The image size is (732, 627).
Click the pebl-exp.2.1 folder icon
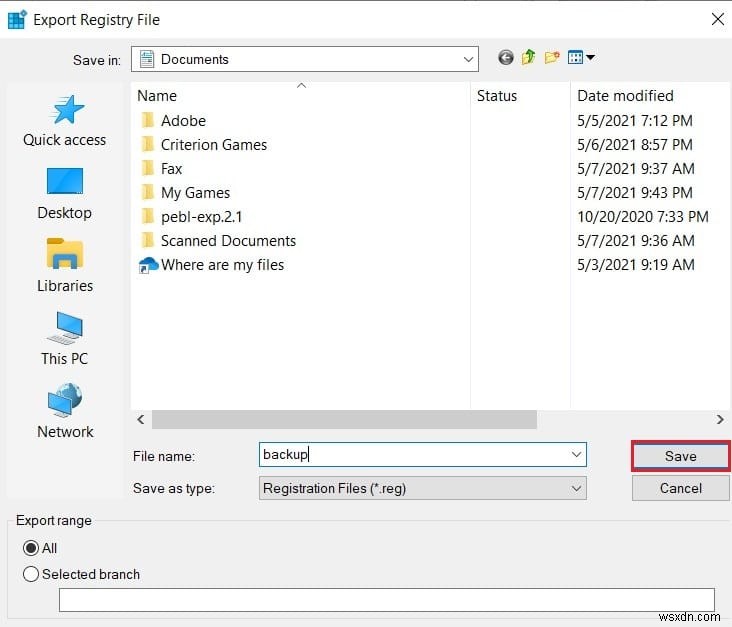click(148, 217)
